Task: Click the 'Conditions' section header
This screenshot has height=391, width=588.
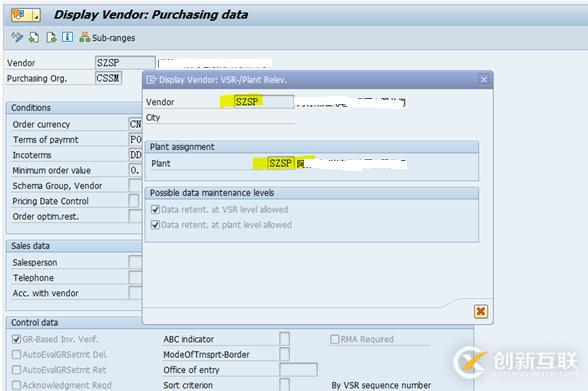Action: 31,108
